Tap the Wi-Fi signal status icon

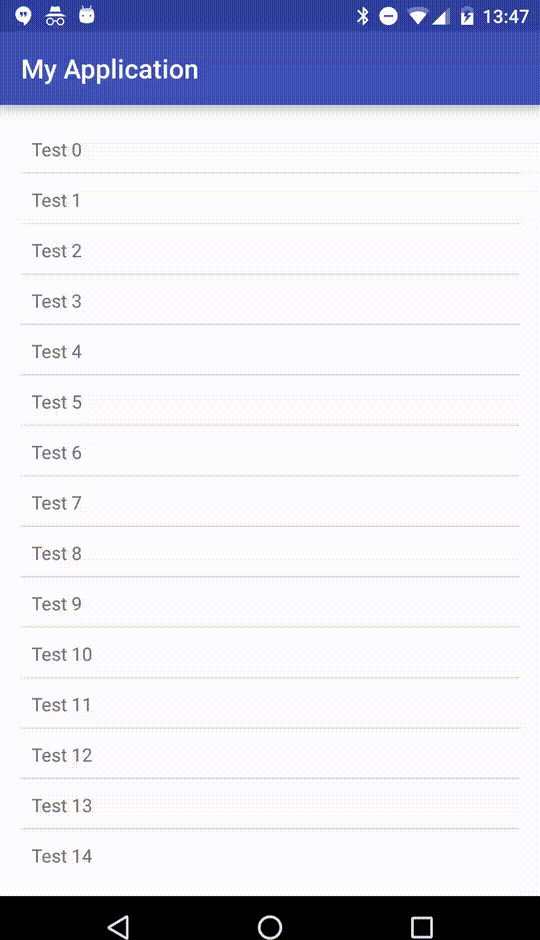[417, 16]
